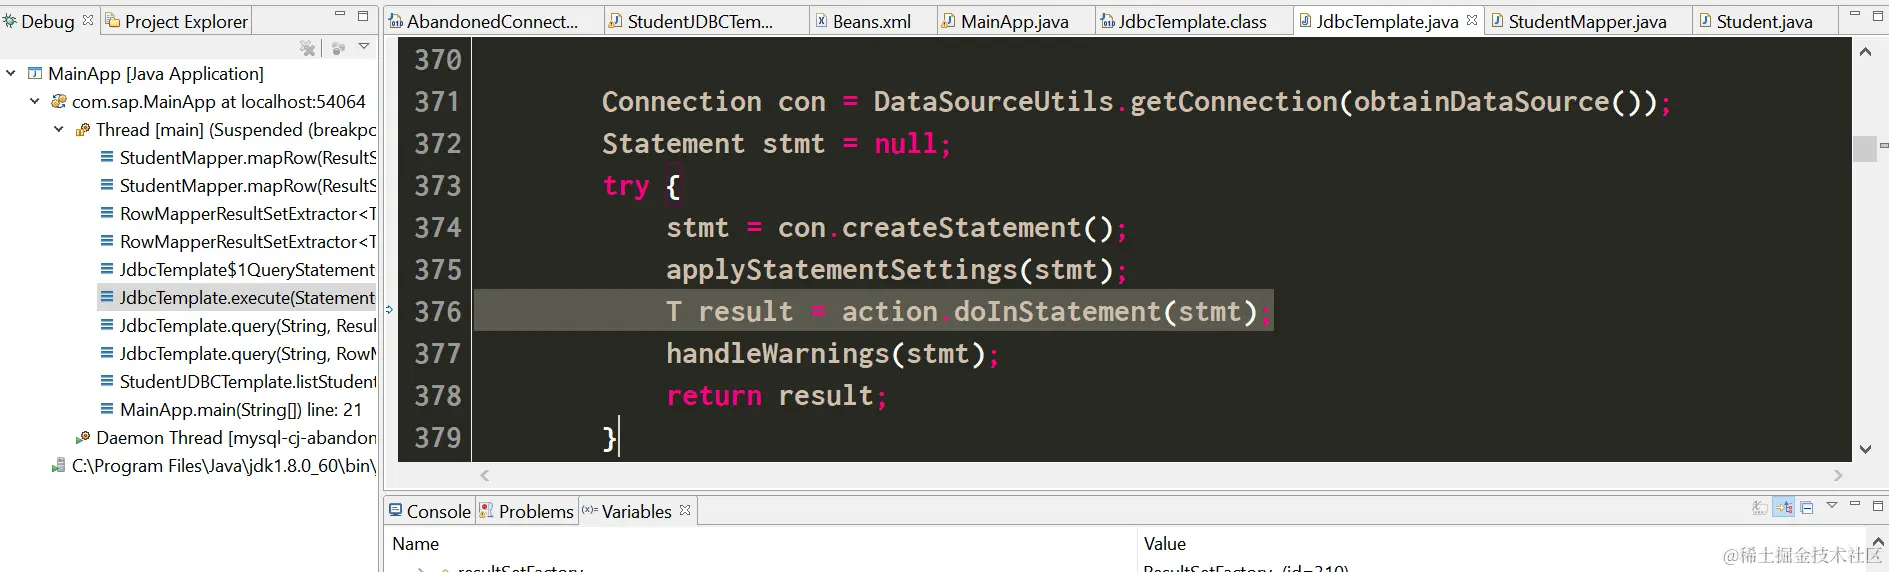Click line number 376 in gutter
This screenshot has height=572, width=1889.
[x=438, y=312]
